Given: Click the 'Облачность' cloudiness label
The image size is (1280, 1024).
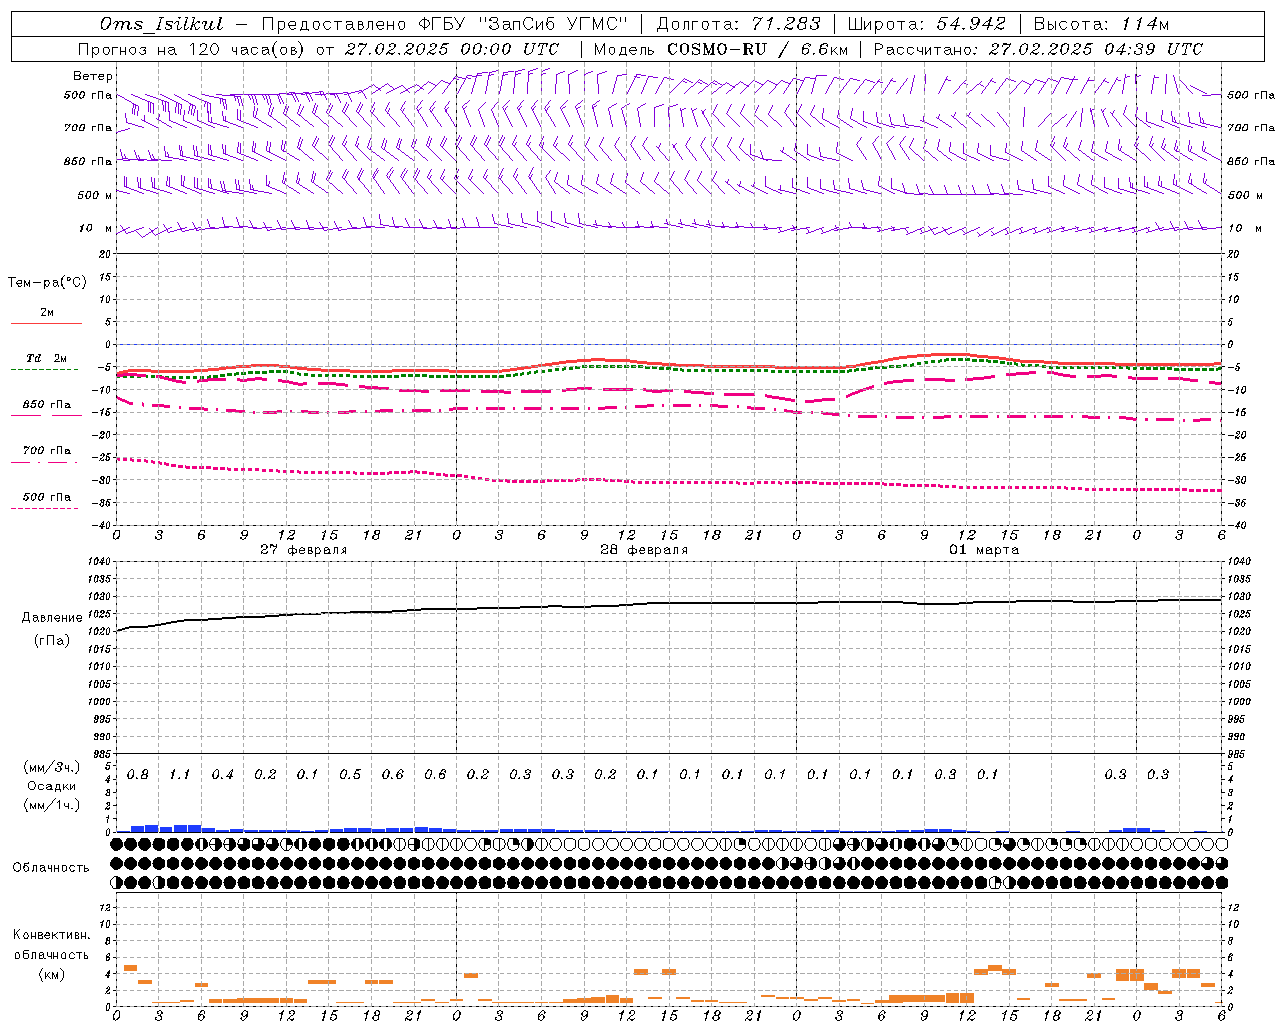Looking at the screenshot, I should 51,868.
